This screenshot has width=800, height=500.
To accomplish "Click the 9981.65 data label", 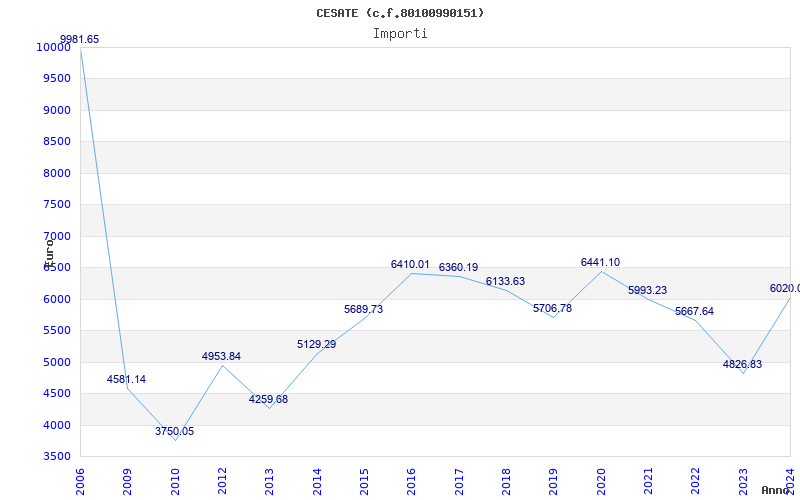I will [x=80, y=39].
